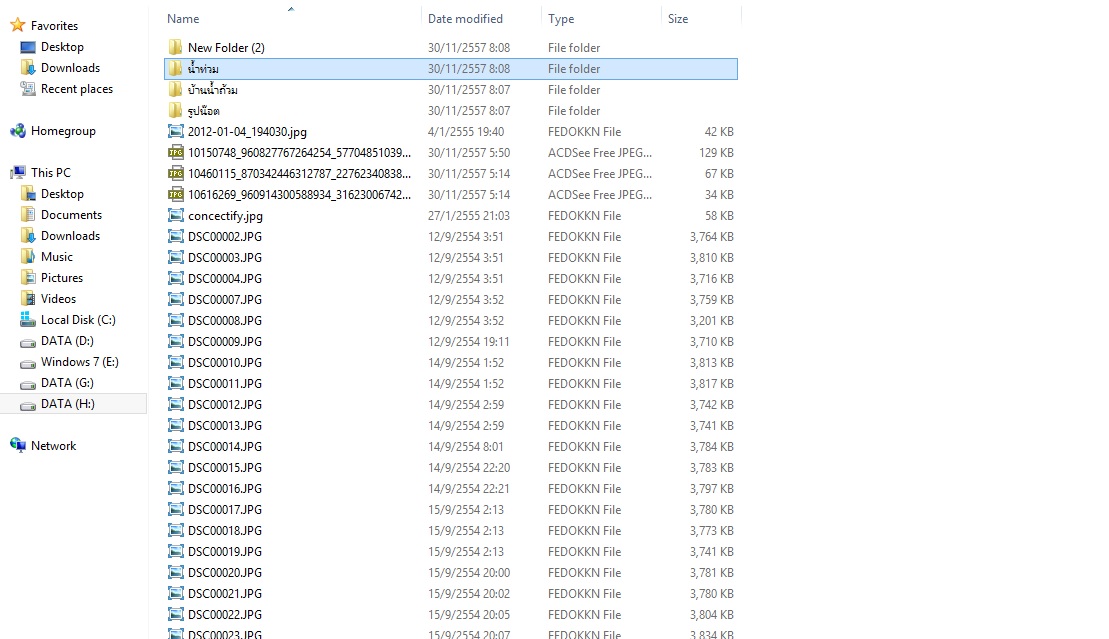Select the folder บ้านน้ำท้วม
Screen dimensions: 1109x639
click(x=451, y=90)
